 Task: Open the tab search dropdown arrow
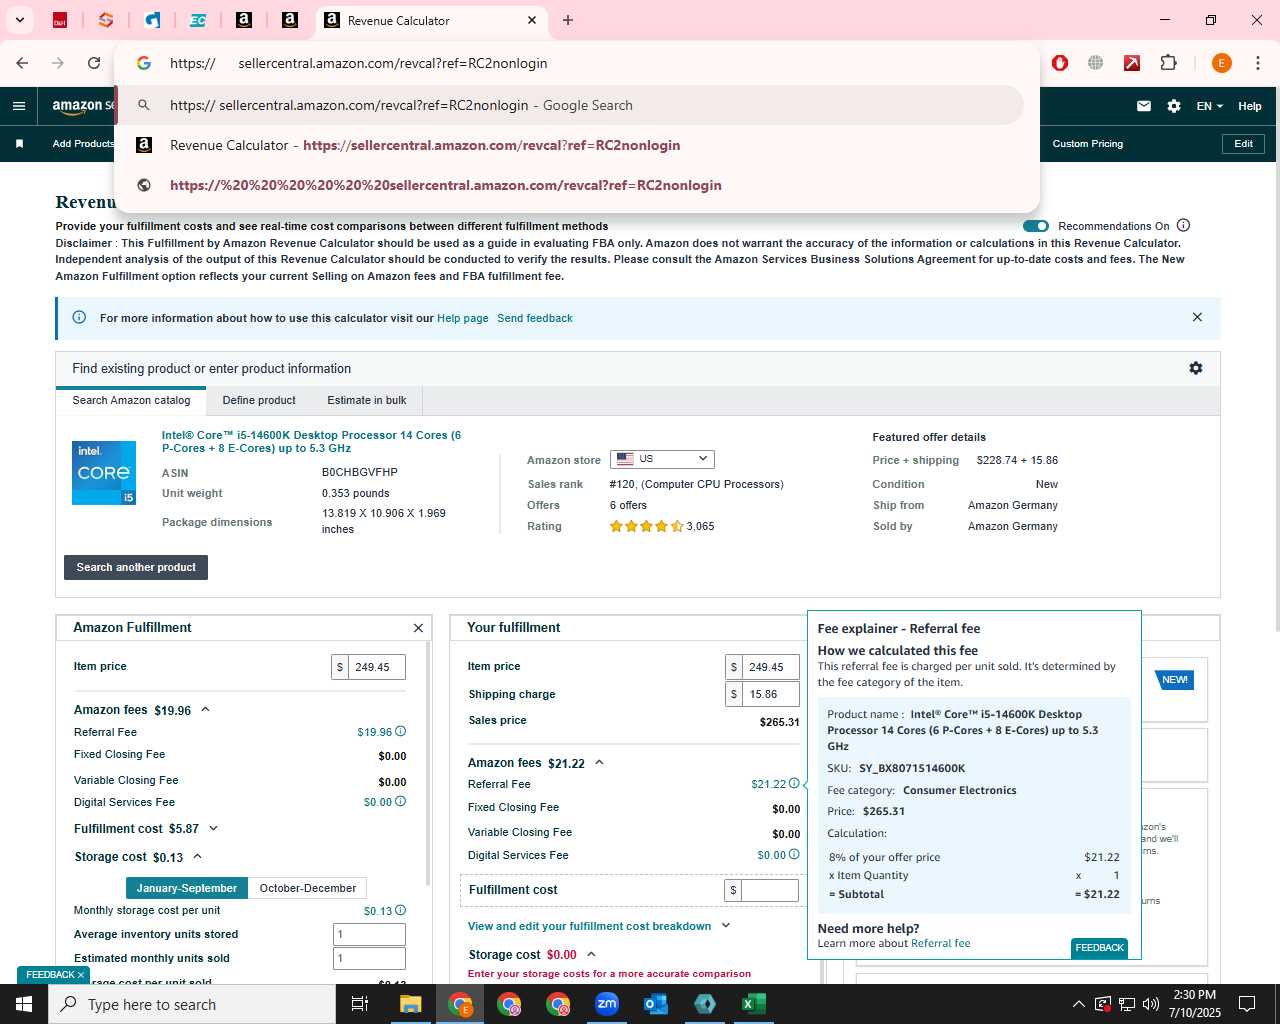[19, 20]
